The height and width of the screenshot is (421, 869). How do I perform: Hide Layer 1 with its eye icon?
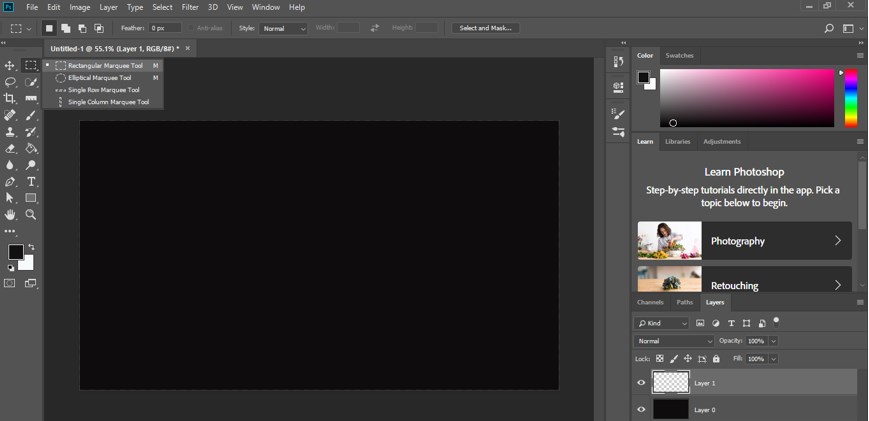pyautogui.click(x=641, y=383)
